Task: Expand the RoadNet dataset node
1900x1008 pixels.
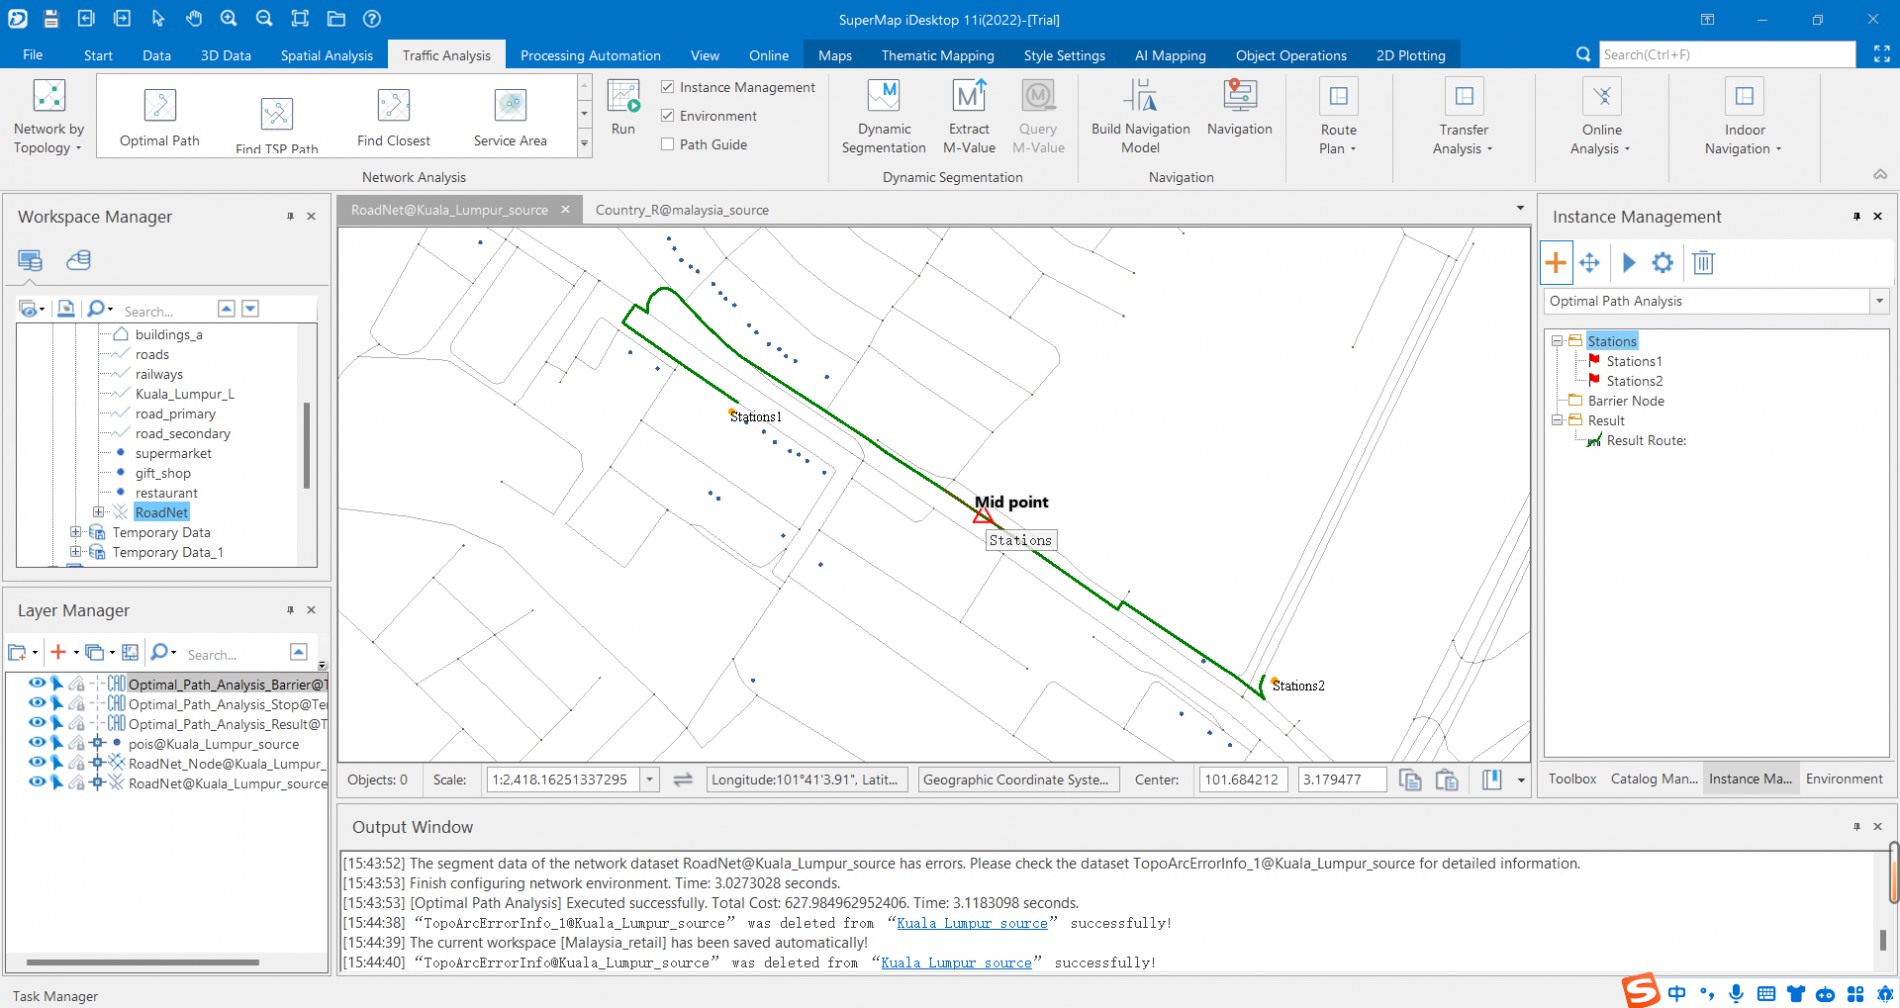Action: point(98,513)
